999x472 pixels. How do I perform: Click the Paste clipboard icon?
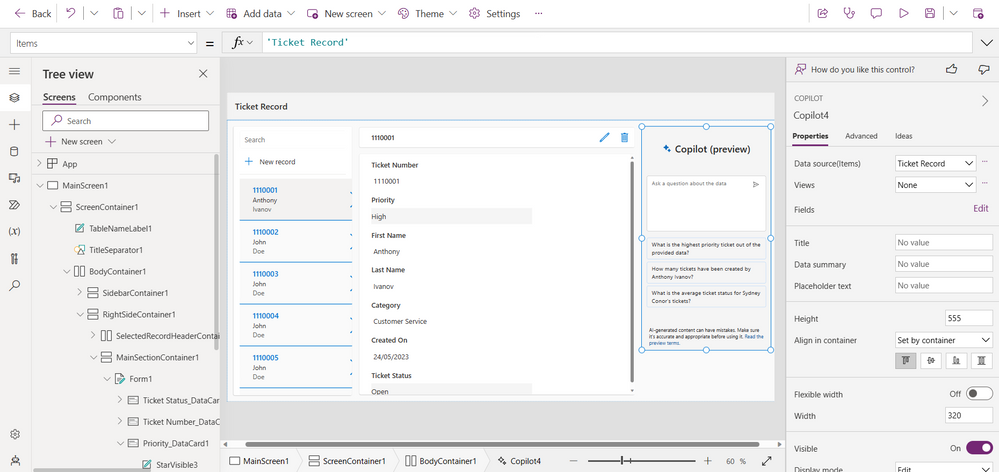(119, 13)
